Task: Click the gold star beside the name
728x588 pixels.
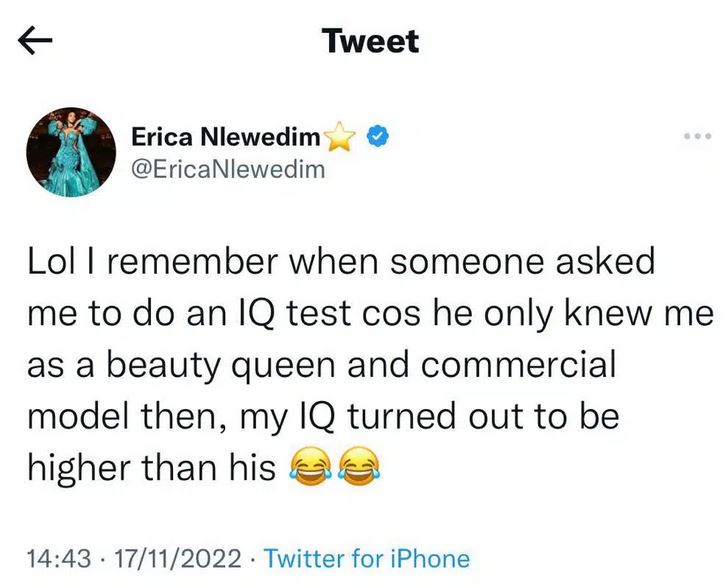Action: (x=340, y=137)
